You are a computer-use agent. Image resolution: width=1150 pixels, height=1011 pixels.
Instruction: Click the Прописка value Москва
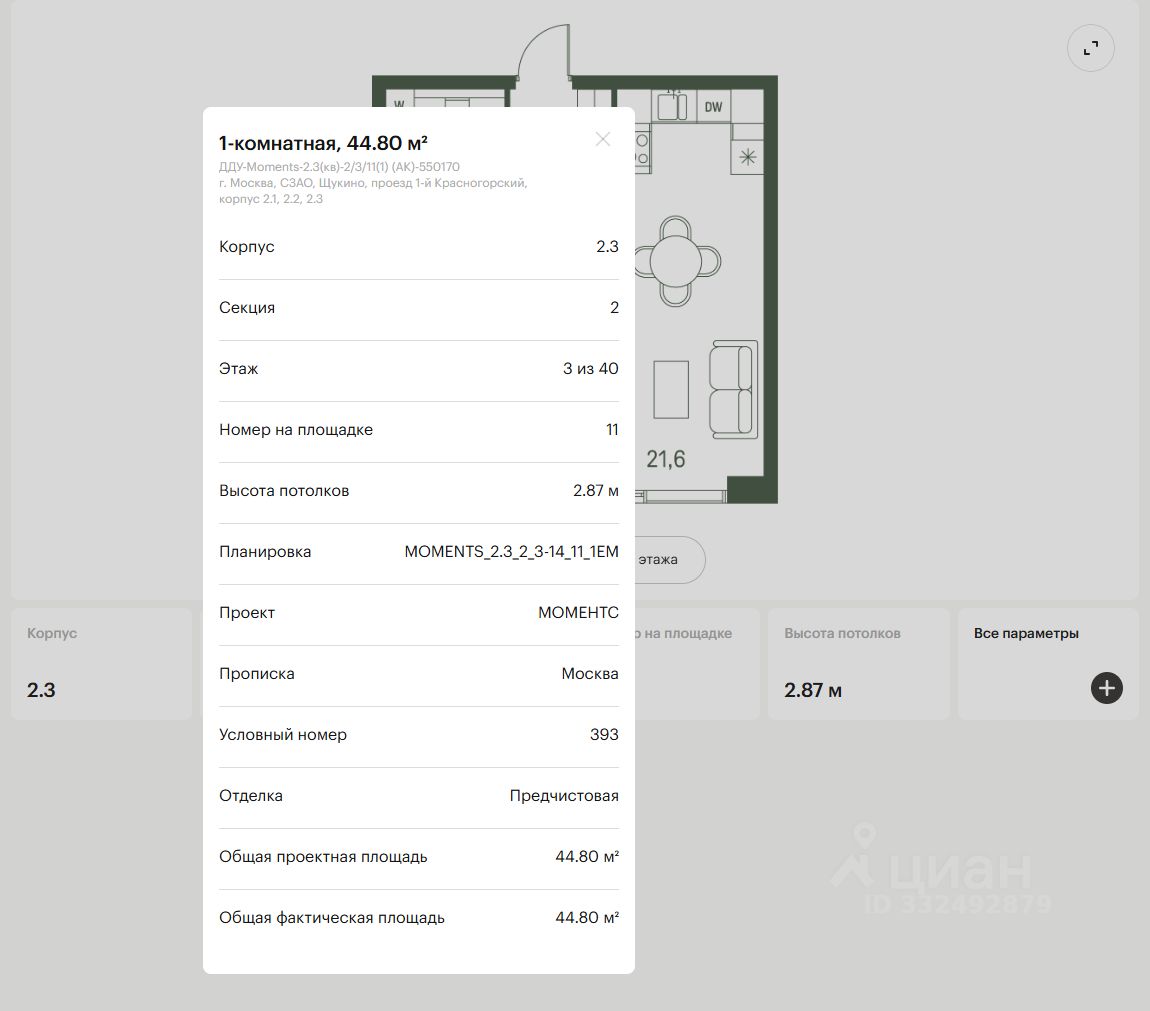pos(590,673)
